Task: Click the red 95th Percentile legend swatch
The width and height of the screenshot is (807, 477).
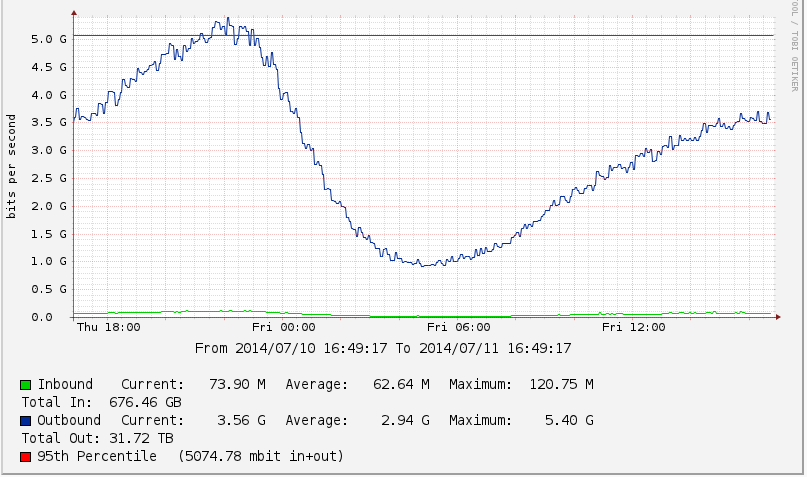Action: click(x=25, y=457)
